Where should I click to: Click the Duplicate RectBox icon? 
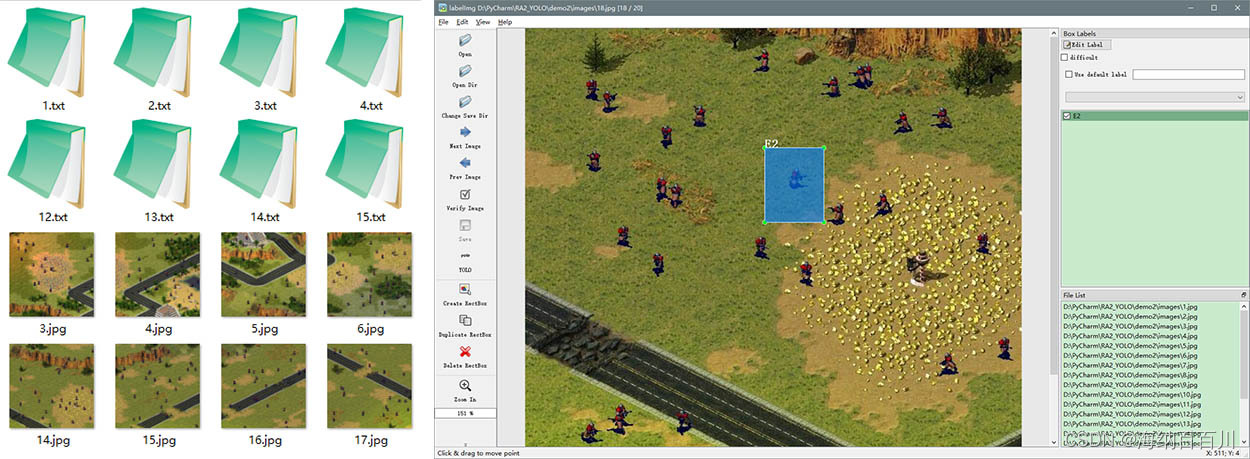pos(465,320)
